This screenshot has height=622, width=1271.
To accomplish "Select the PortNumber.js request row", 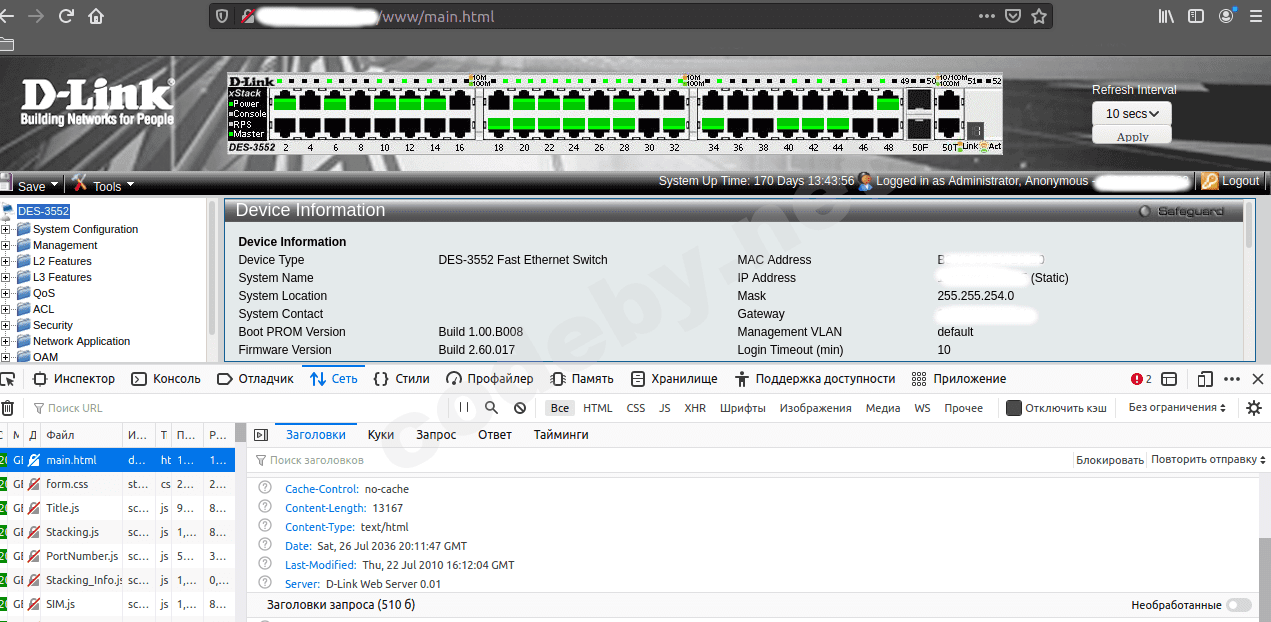I will click(117, 556).
